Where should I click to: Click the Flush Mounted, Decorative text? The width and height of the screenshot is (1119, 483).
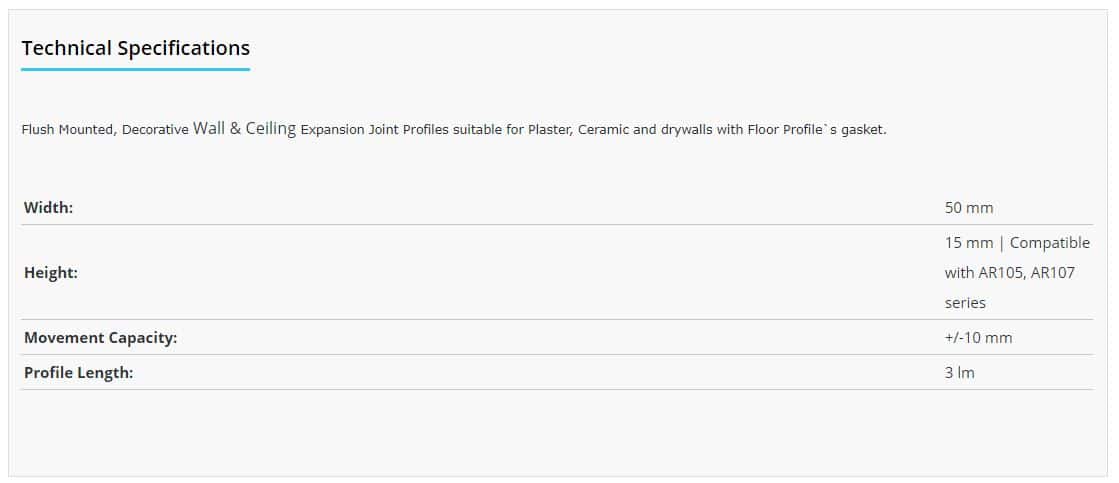click(x=105, y=131)
